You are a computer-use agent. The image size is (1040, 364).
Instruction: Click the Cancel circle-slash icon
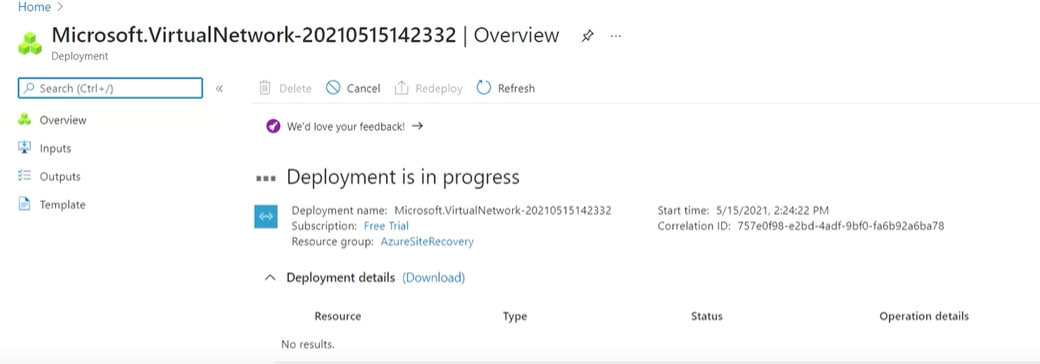coord(333,88)
